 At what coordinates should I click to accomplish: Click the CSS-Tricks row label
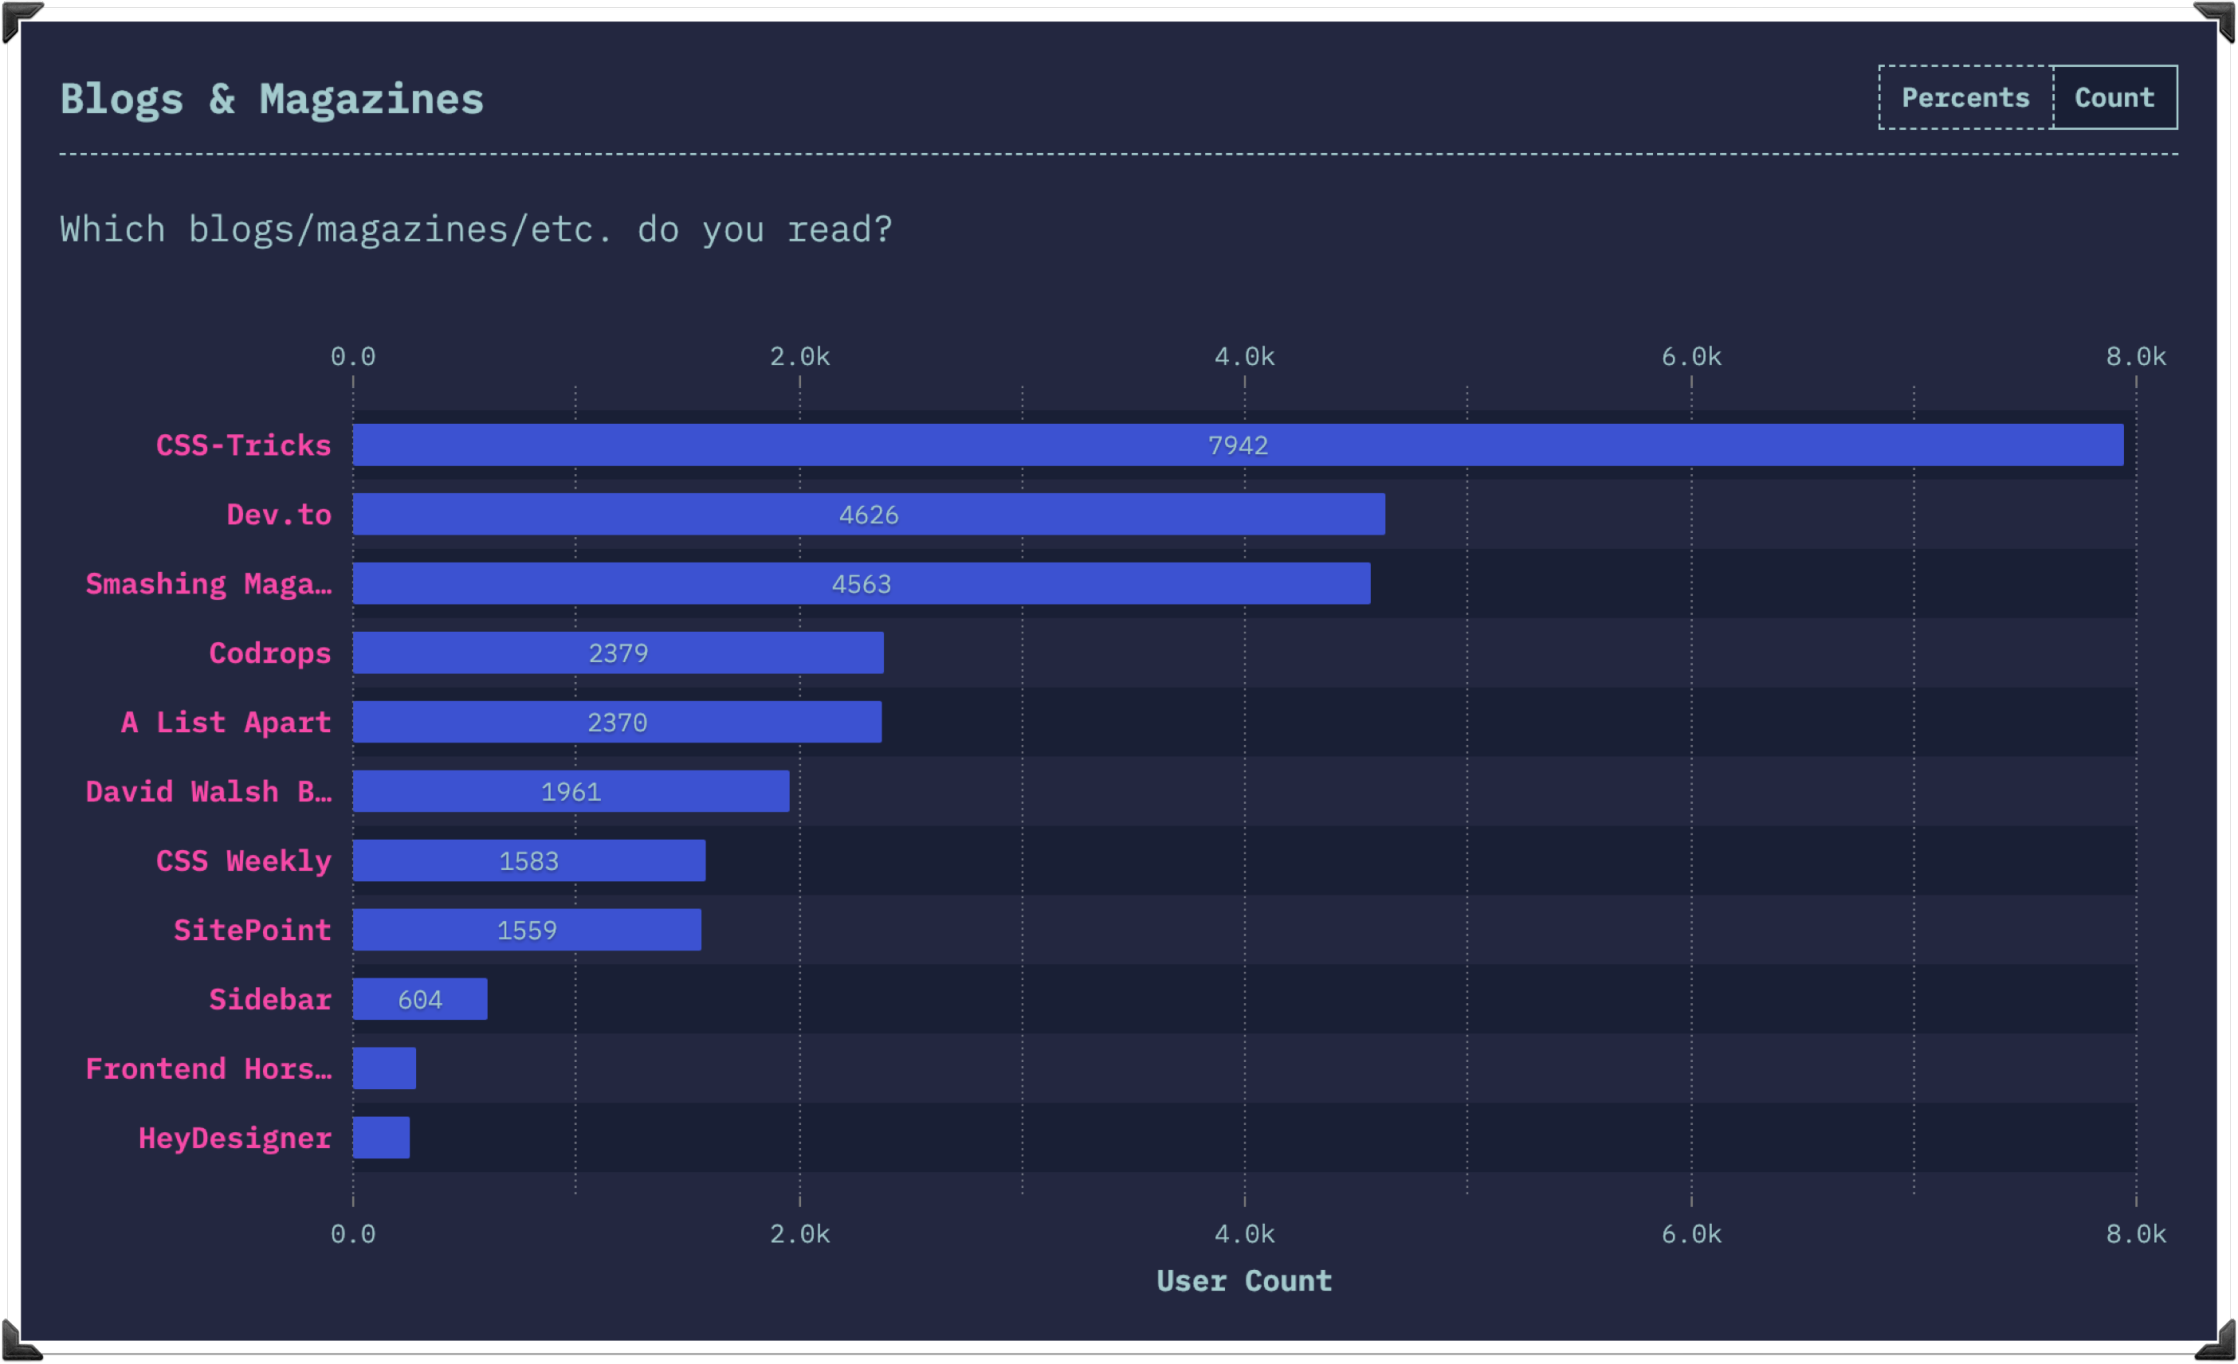tap(243, 445)
